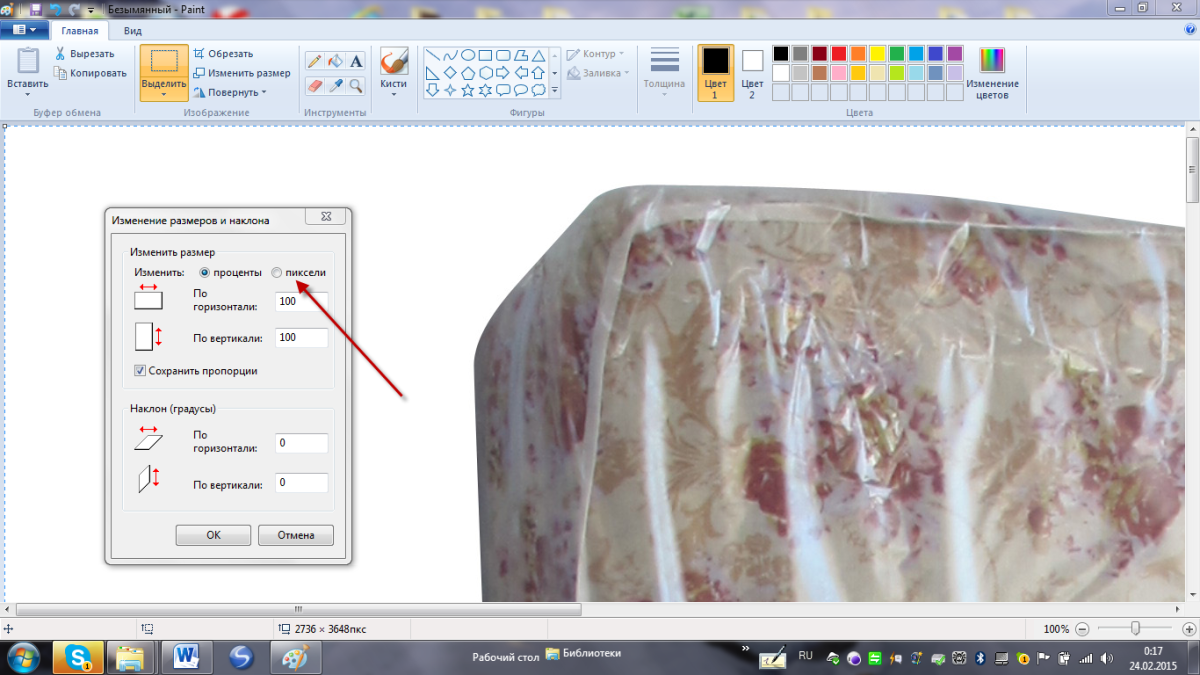Image resolution: width=1200 pixels, height=675 pixels.
Task: Select the Pencil tool
Action: point(314,62)
